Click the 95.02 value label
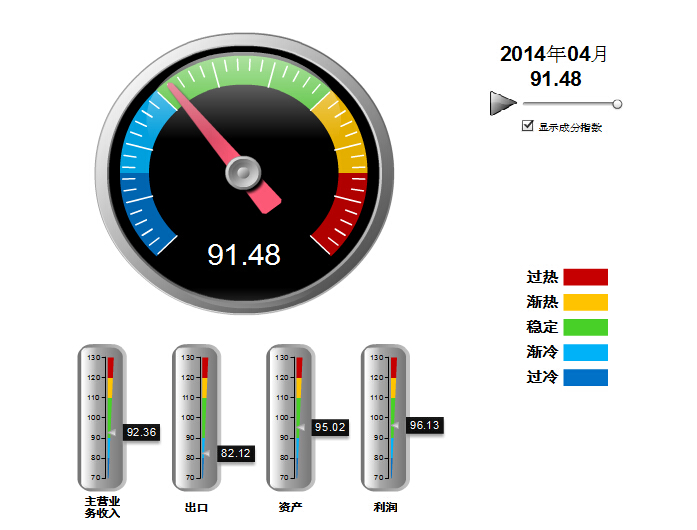The image size is (697, 530). (x=329, y=427)
